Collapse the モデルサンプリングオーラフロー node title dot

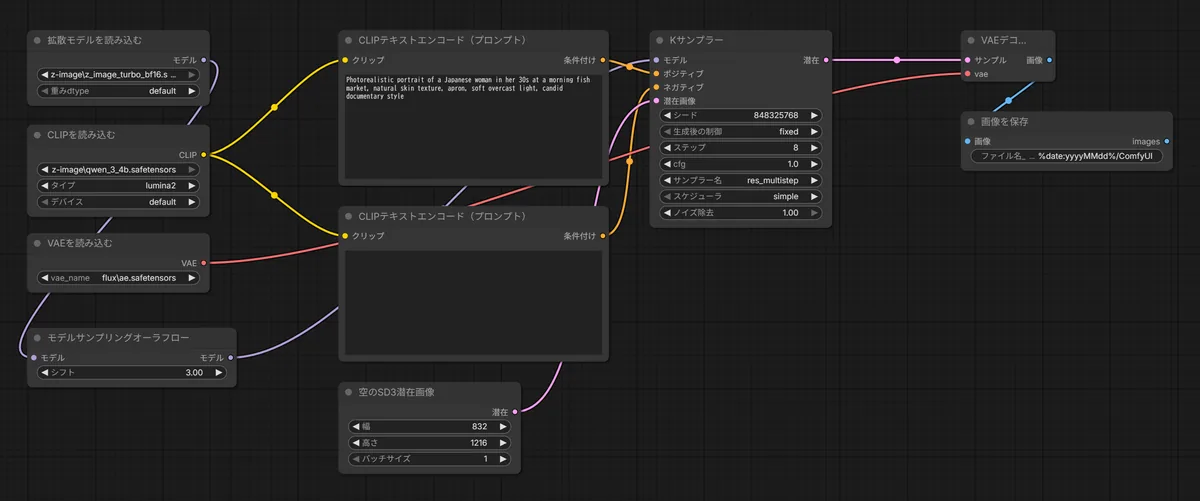tap(37, 338)
